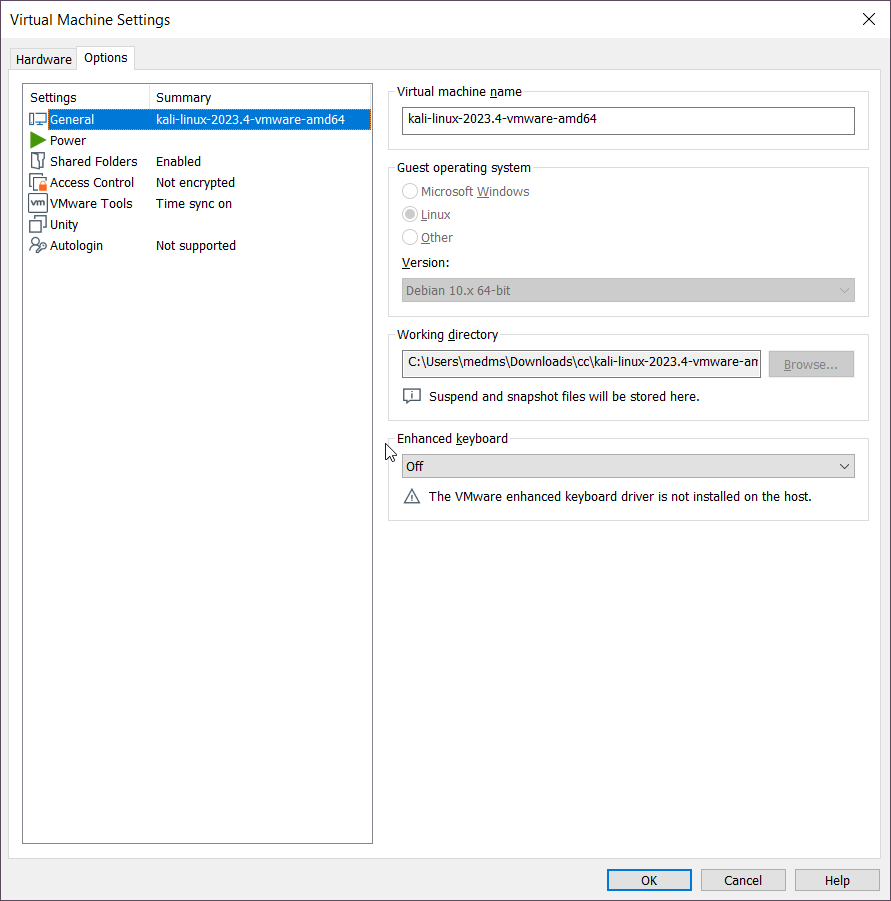Screen dimensions: 891x901
Task: Click the warning triangle icon near keyboard driver message
Action: [412, 496]
